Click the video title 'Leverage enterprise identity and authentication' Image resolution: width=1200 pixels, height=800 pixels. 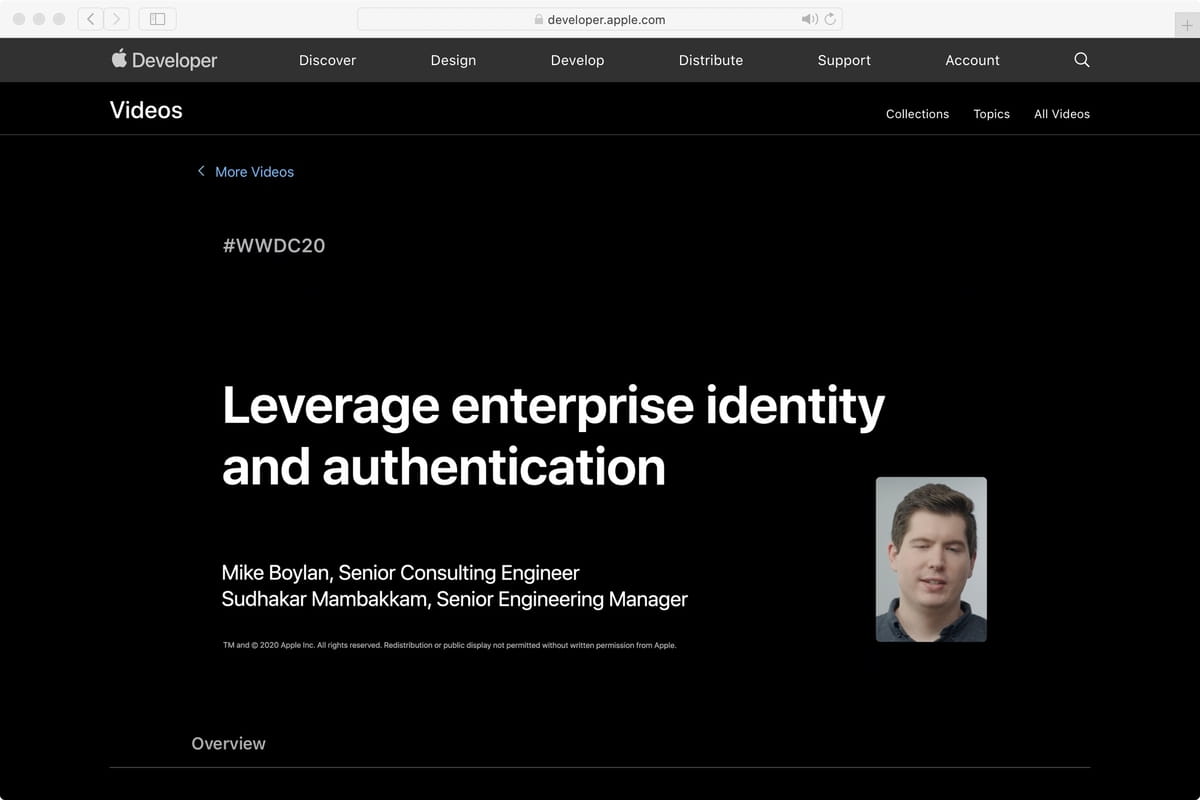point(553,435)
